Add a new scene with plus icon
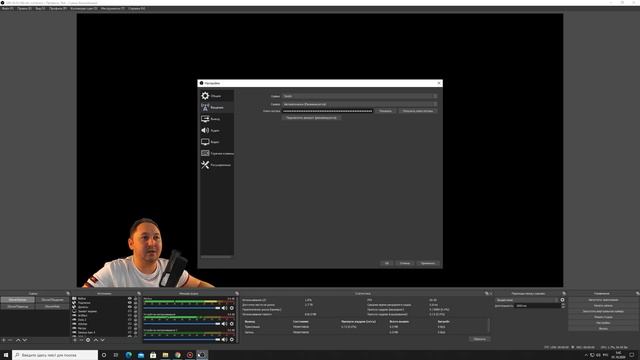 (3, 340)
